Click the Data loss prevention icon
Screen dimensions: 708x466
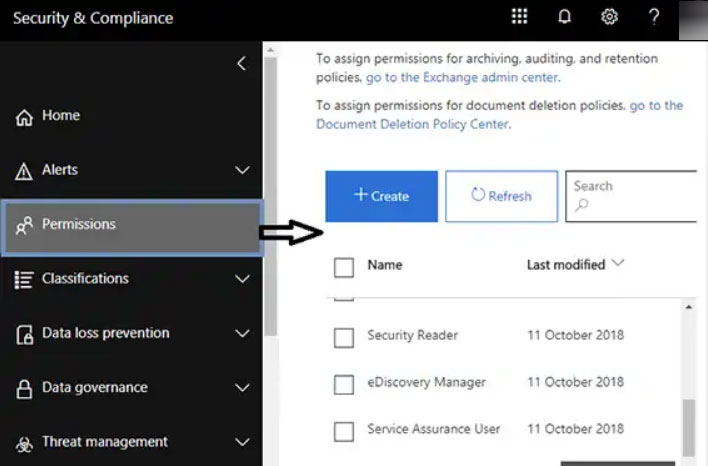point(24,335)
